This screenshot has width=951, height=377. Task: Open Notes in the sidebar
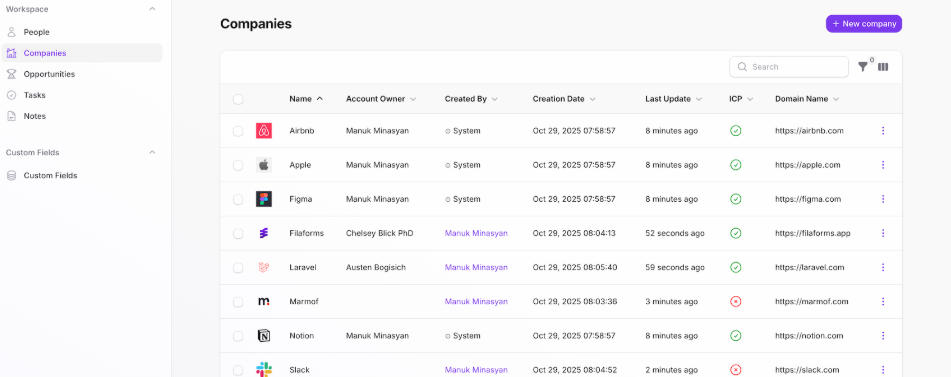(82, 116)
